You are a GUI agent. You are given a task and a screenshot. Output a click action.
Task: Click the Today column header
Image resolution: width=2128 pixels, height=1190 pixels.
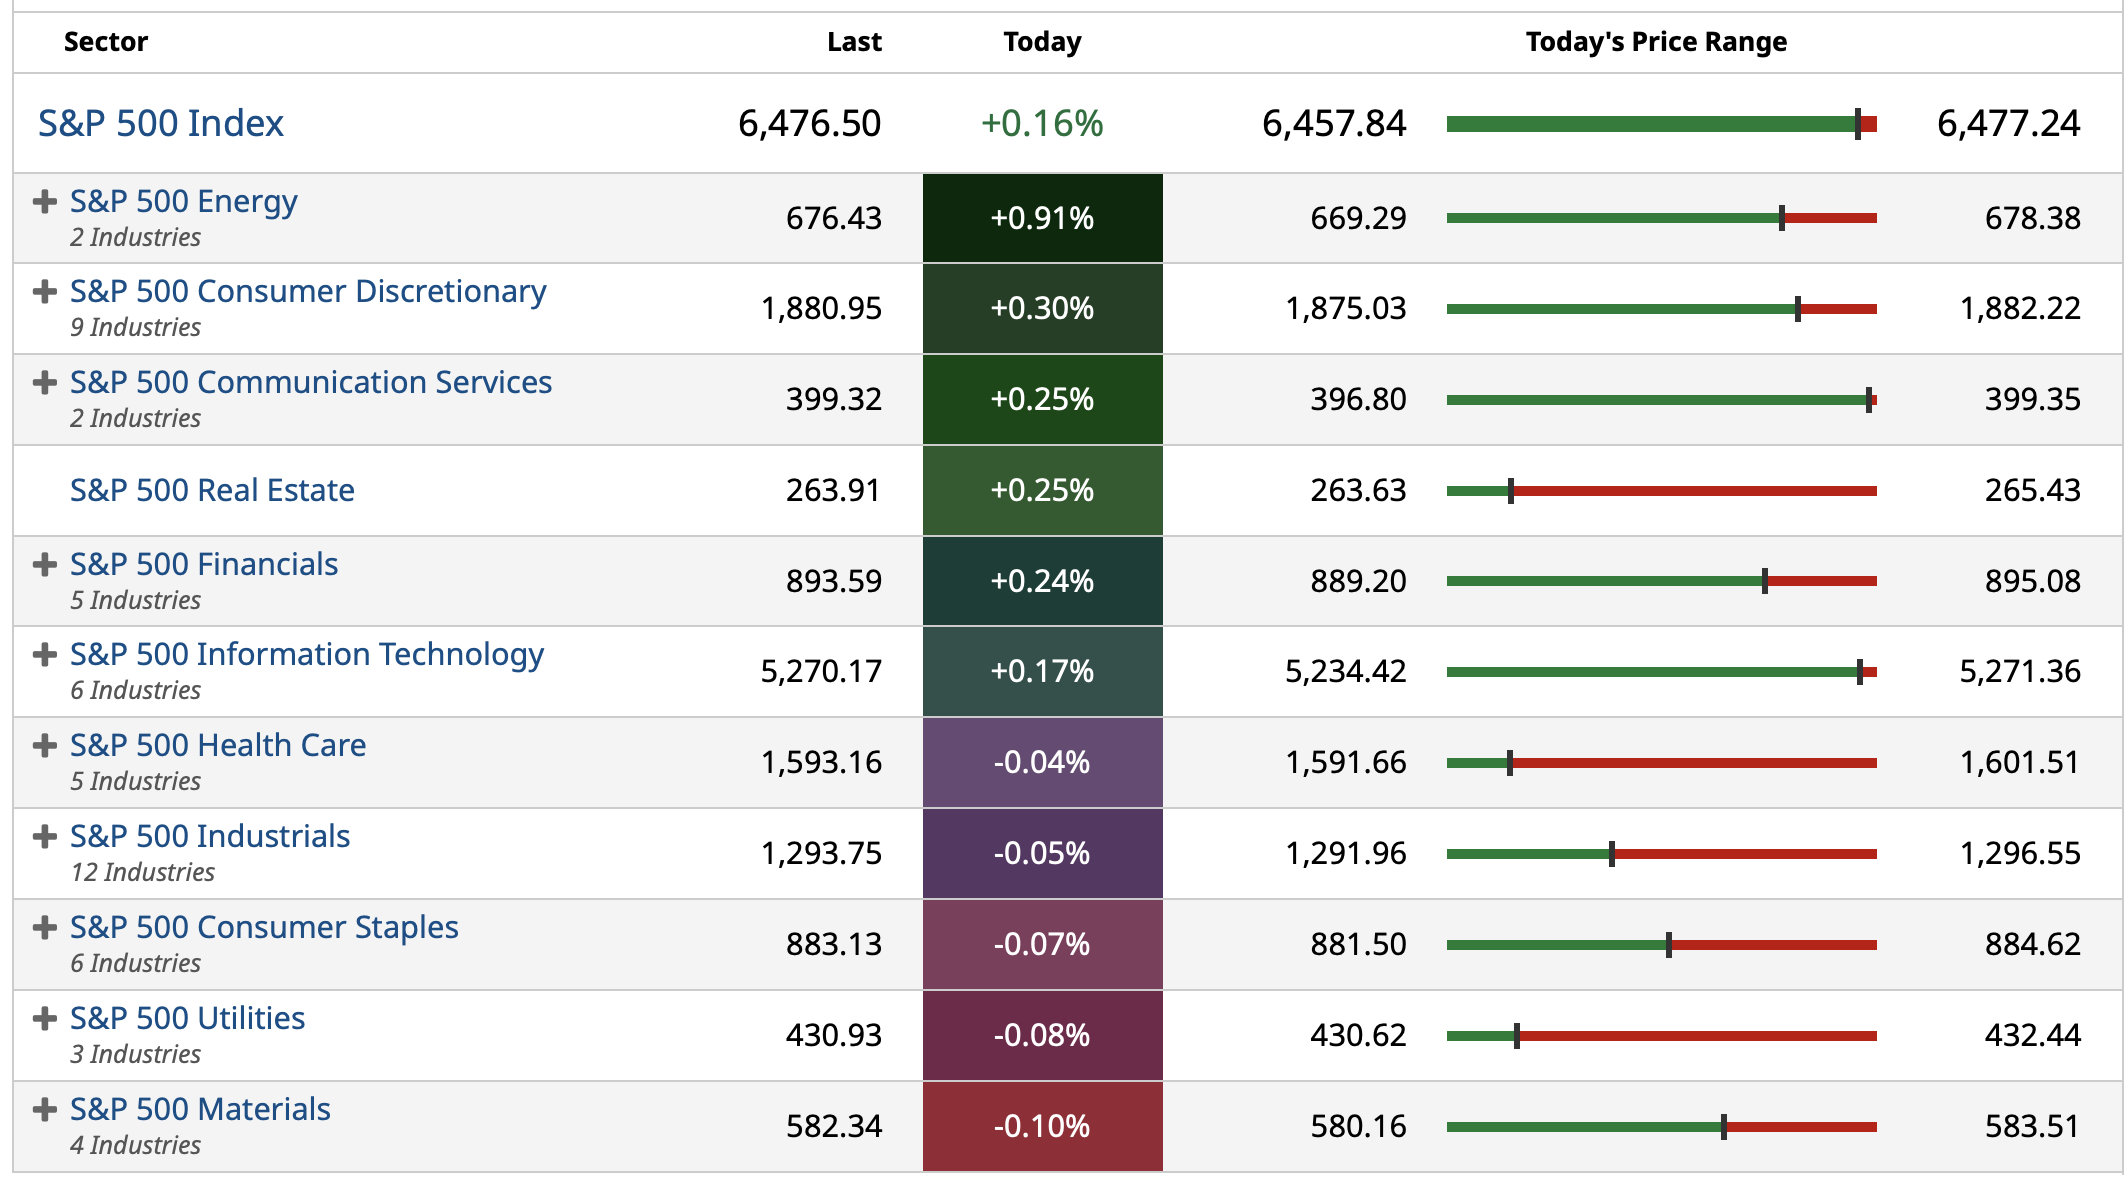tap(1042, 42)
